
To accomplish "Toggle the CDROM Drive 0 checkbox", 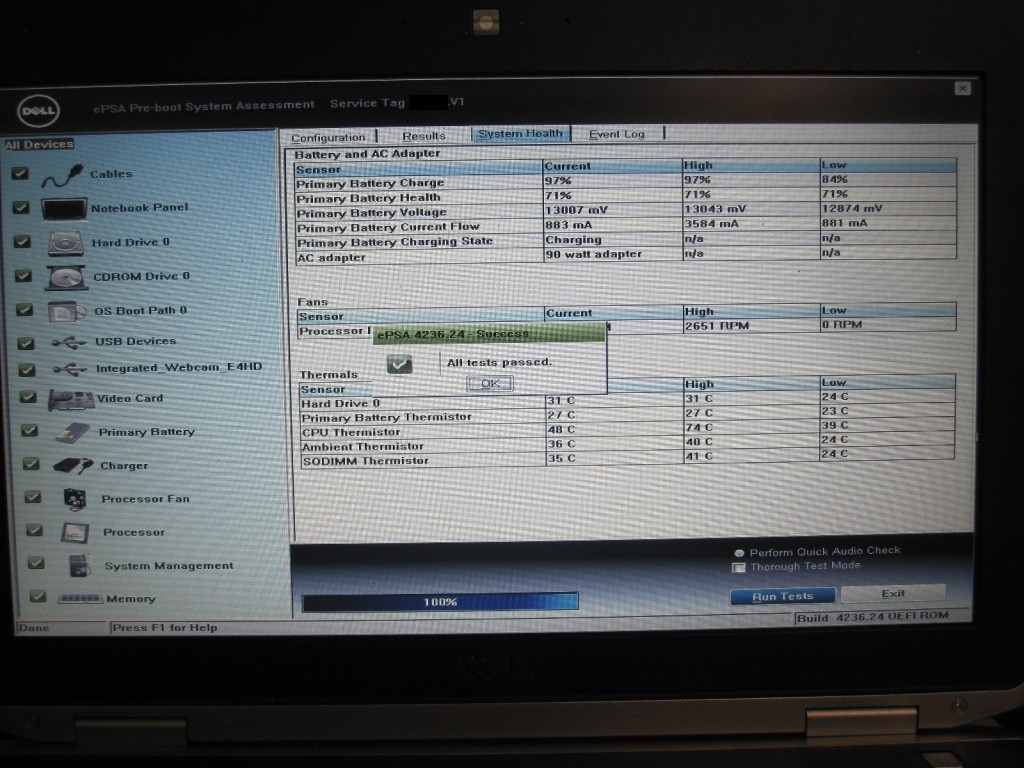I will (24, 276).
